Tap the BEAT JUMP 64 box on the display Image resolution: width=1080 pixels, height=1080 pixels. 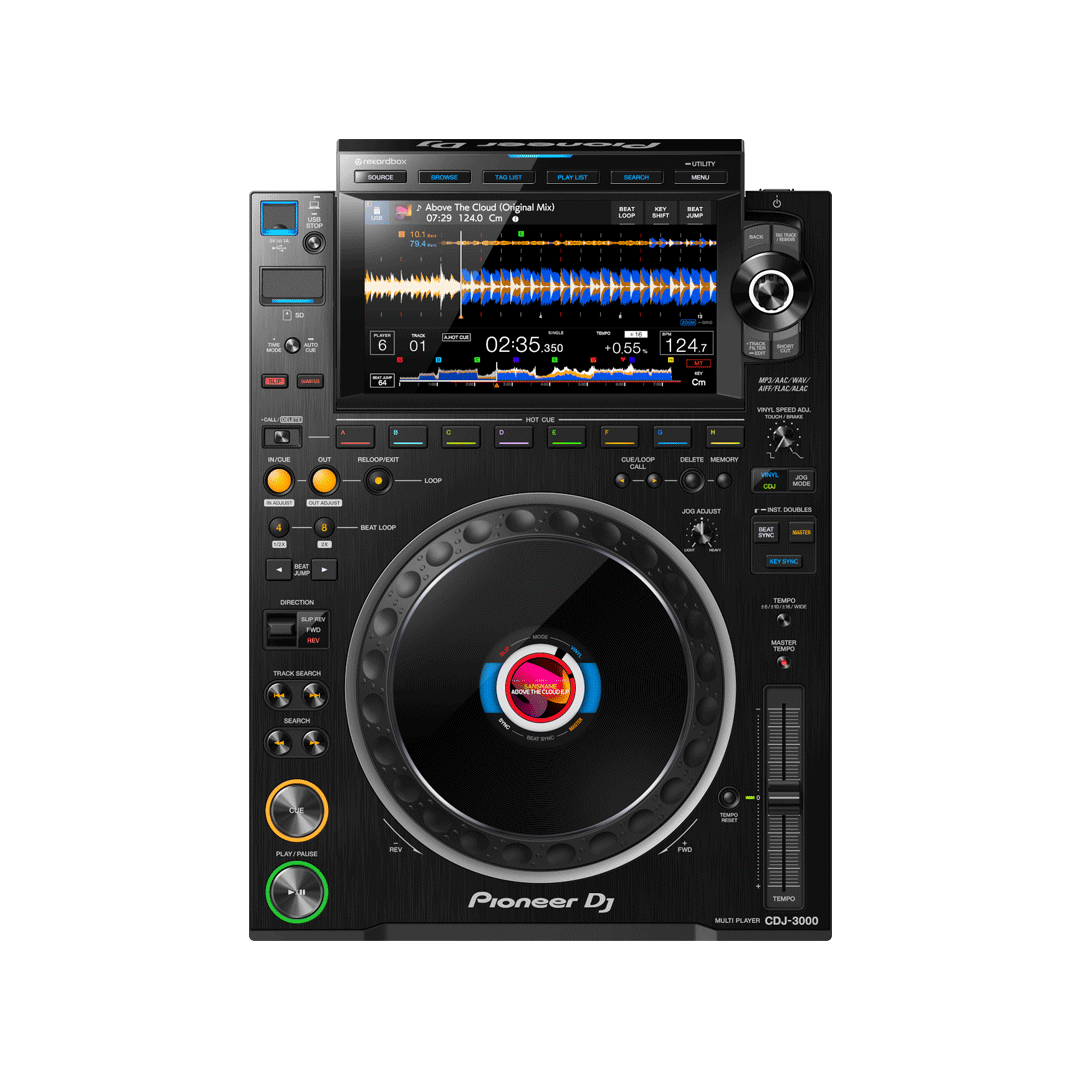click(x=382, y=380)
